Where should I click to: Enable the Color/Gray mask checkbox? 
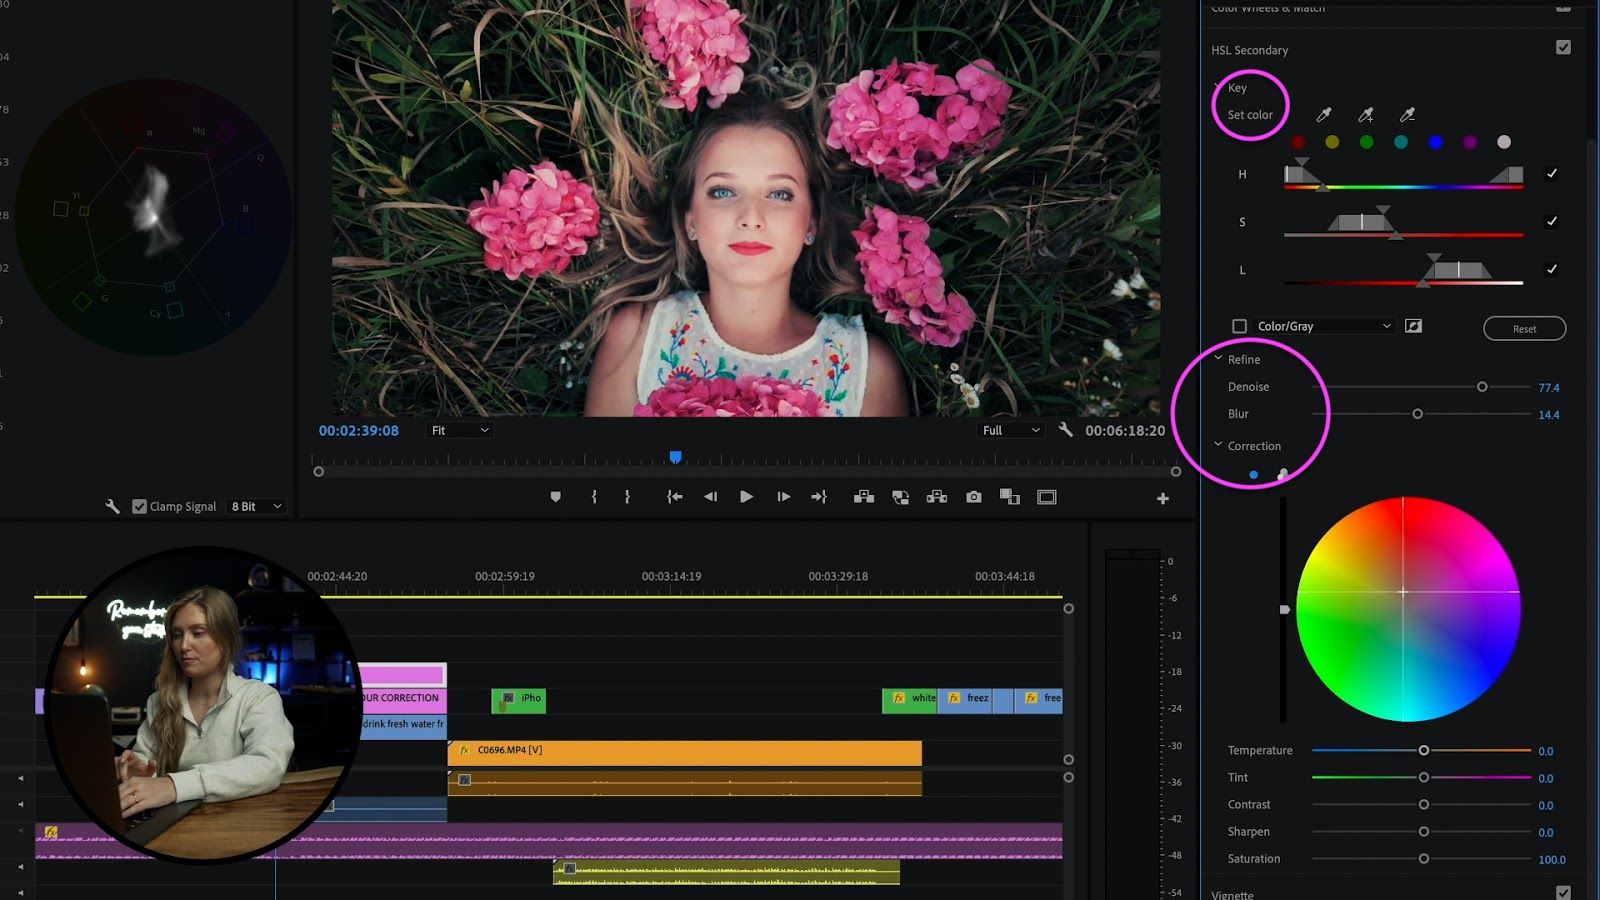[1239, 326]
